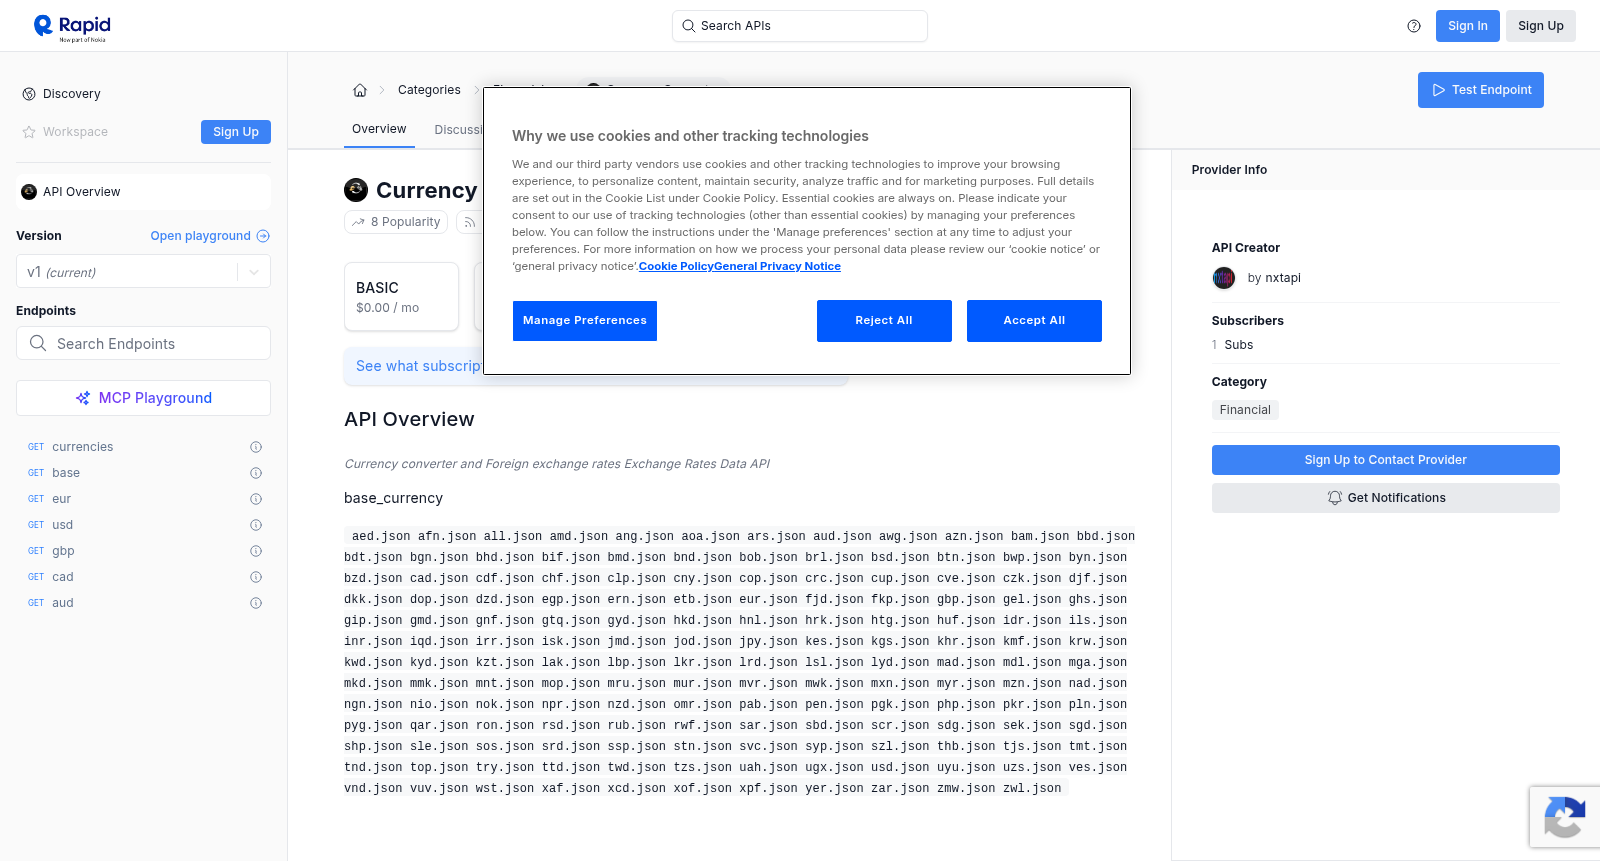The height and width of the screenshot is (861, 1600).
Task: Click Reject All cookies
Action: pyautogui.click(x=884, y=321)
